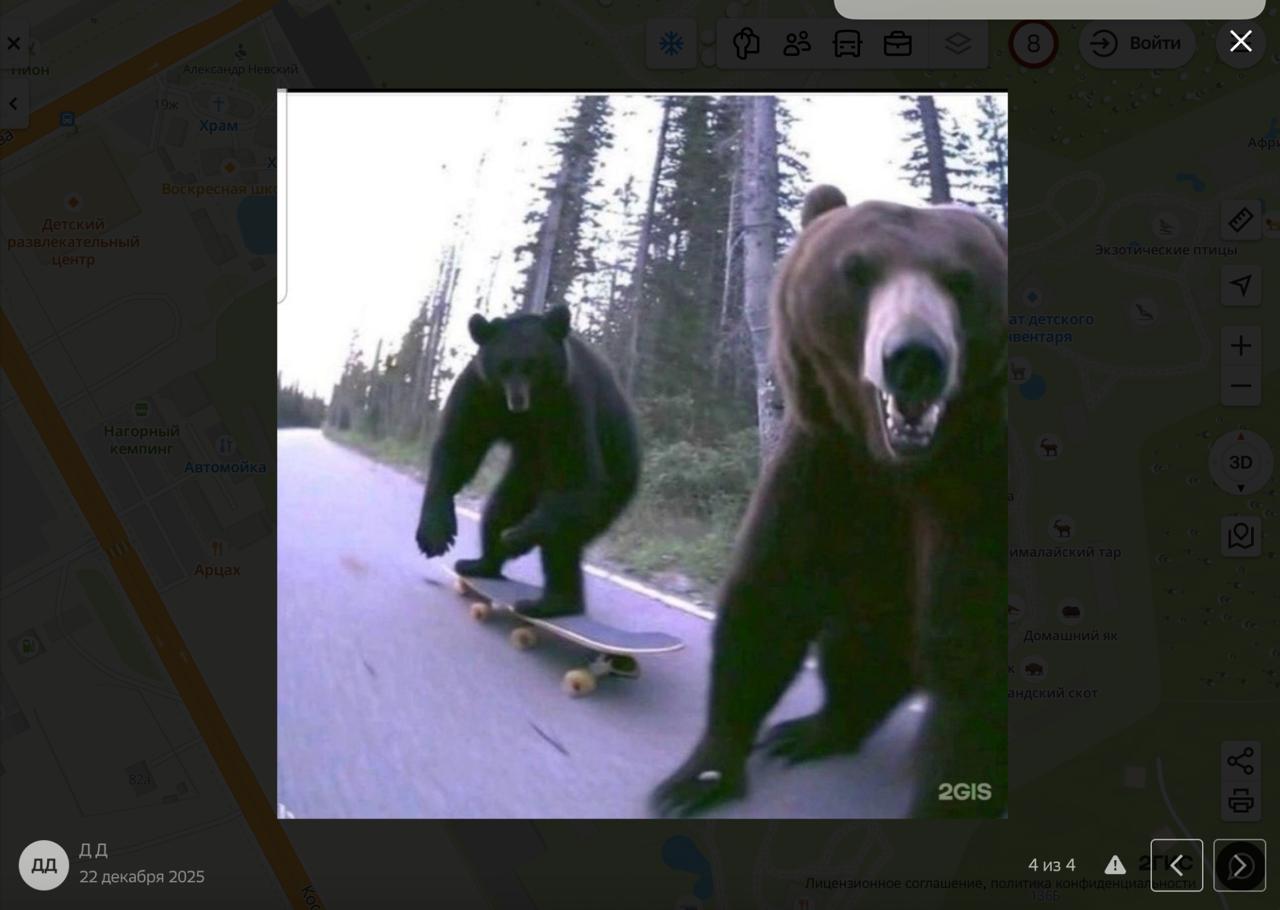Close the left side panel X

tap(14, 44)
